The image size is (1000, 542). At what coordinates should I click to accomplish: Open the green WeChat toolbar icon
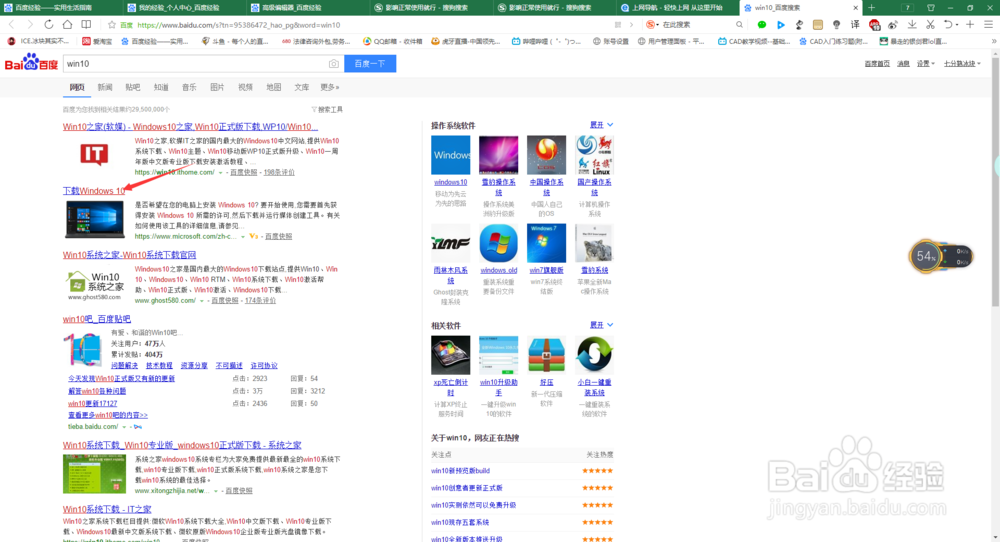tap(761, 25)
